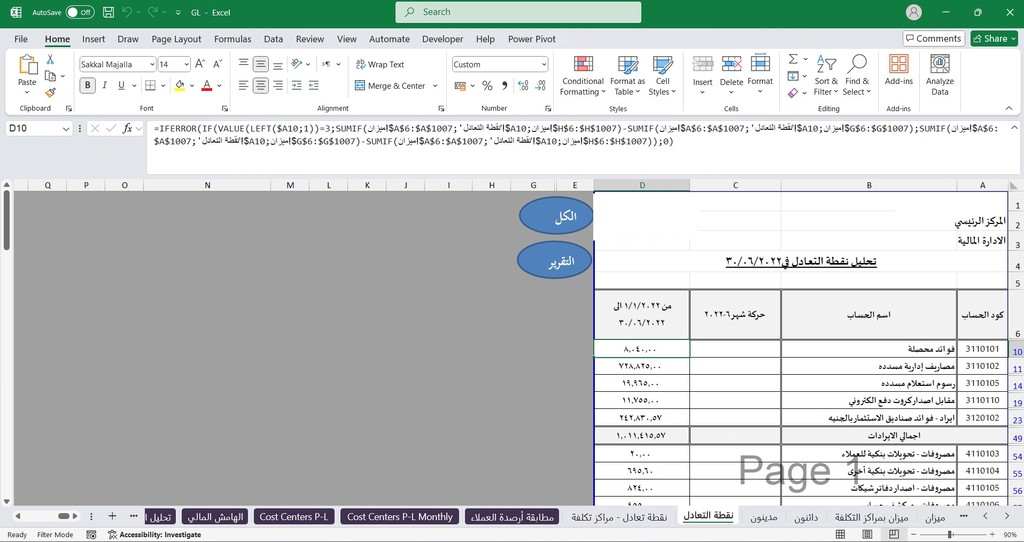Click the Insert Function fx icon
The height and width of the screenshot is (542, 1024).
pos(127,129)
